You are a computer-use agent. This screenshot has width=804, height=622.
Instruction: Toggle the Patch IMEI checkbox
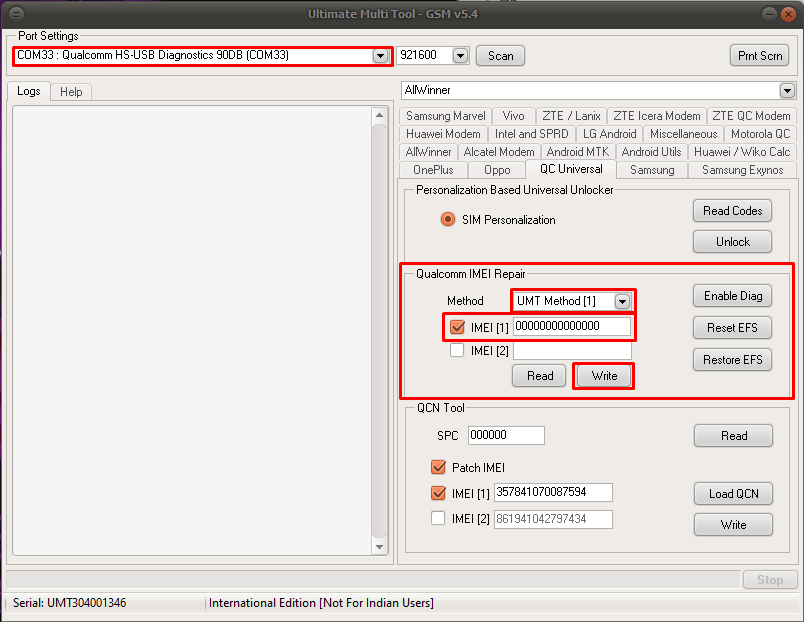(438, 467)
